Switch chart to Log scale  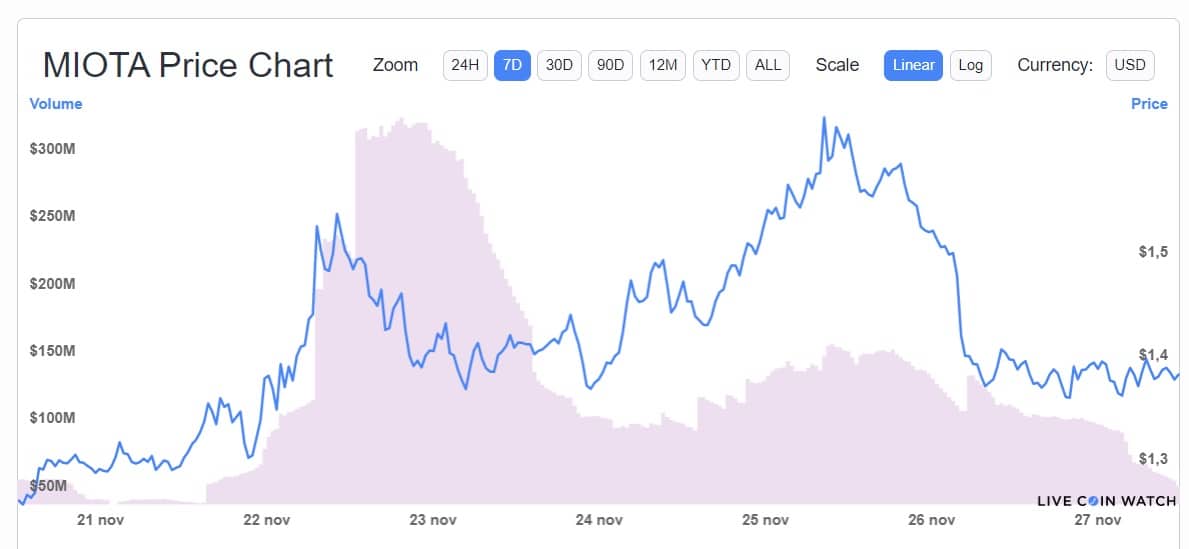click(x=970, y=65)
